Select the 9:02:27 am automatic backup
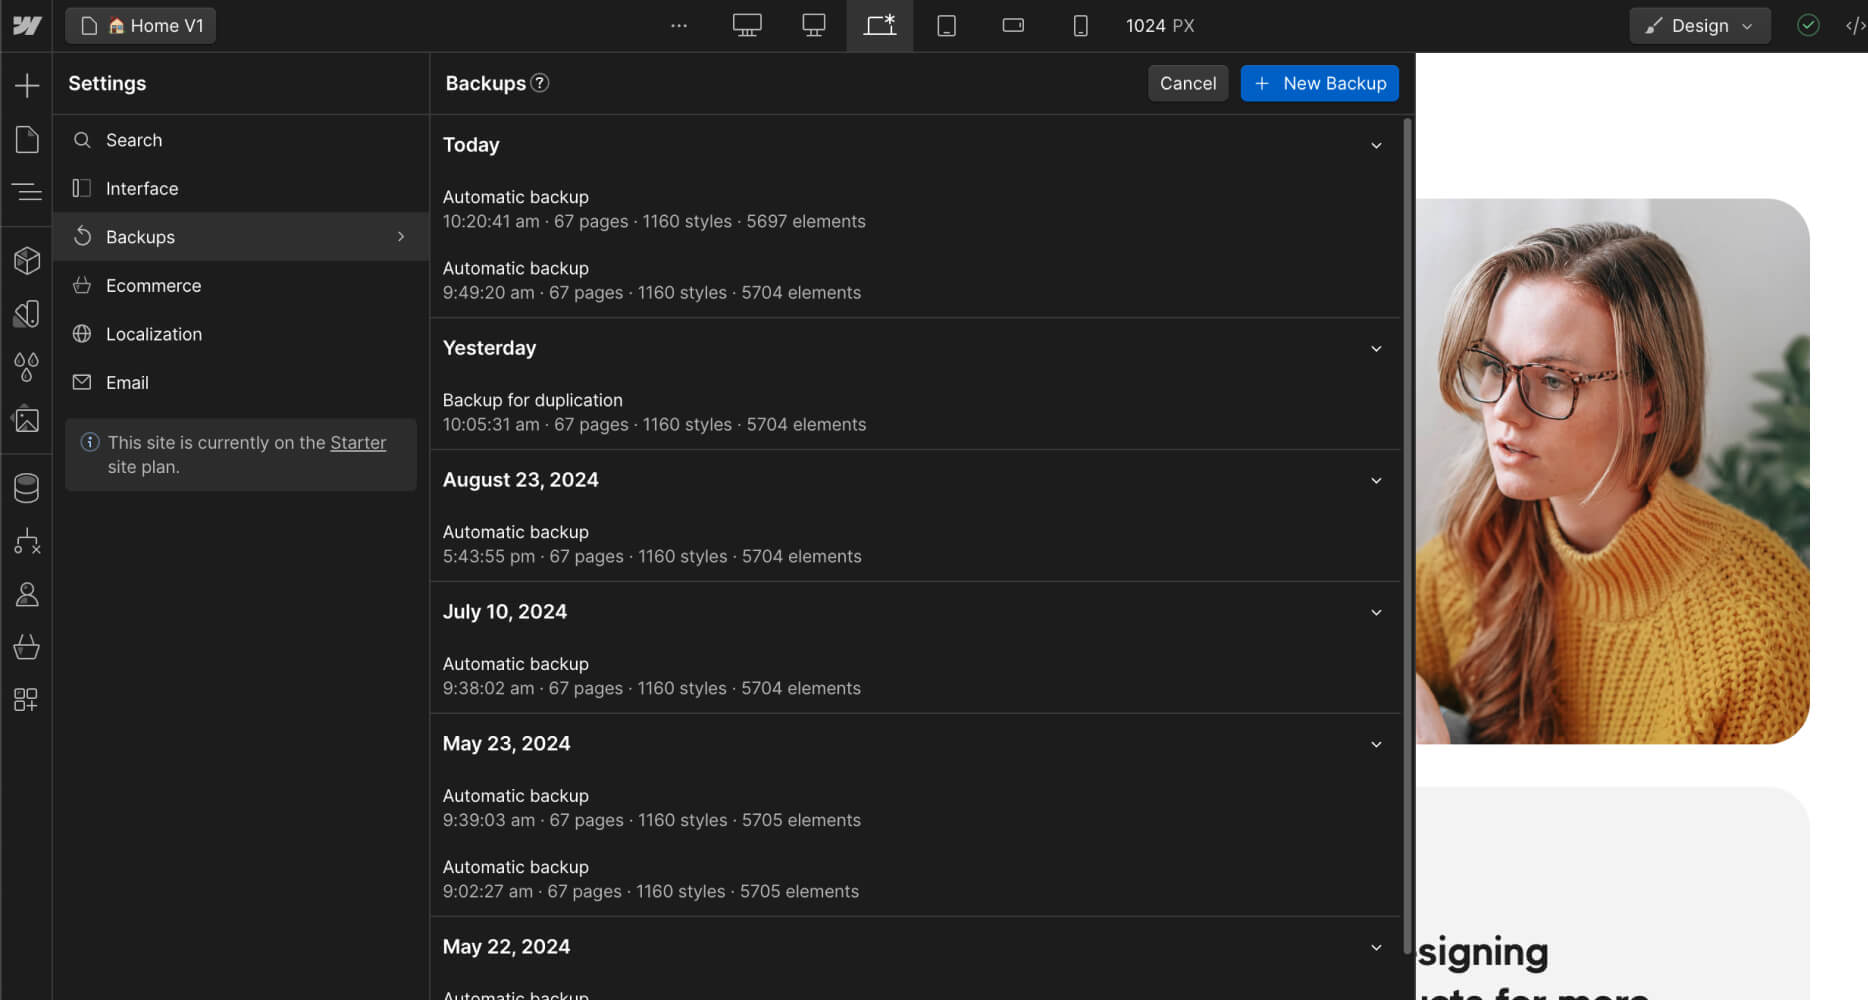The image size is (1868, 1000). pyautogui.click(x=915, y=879)
